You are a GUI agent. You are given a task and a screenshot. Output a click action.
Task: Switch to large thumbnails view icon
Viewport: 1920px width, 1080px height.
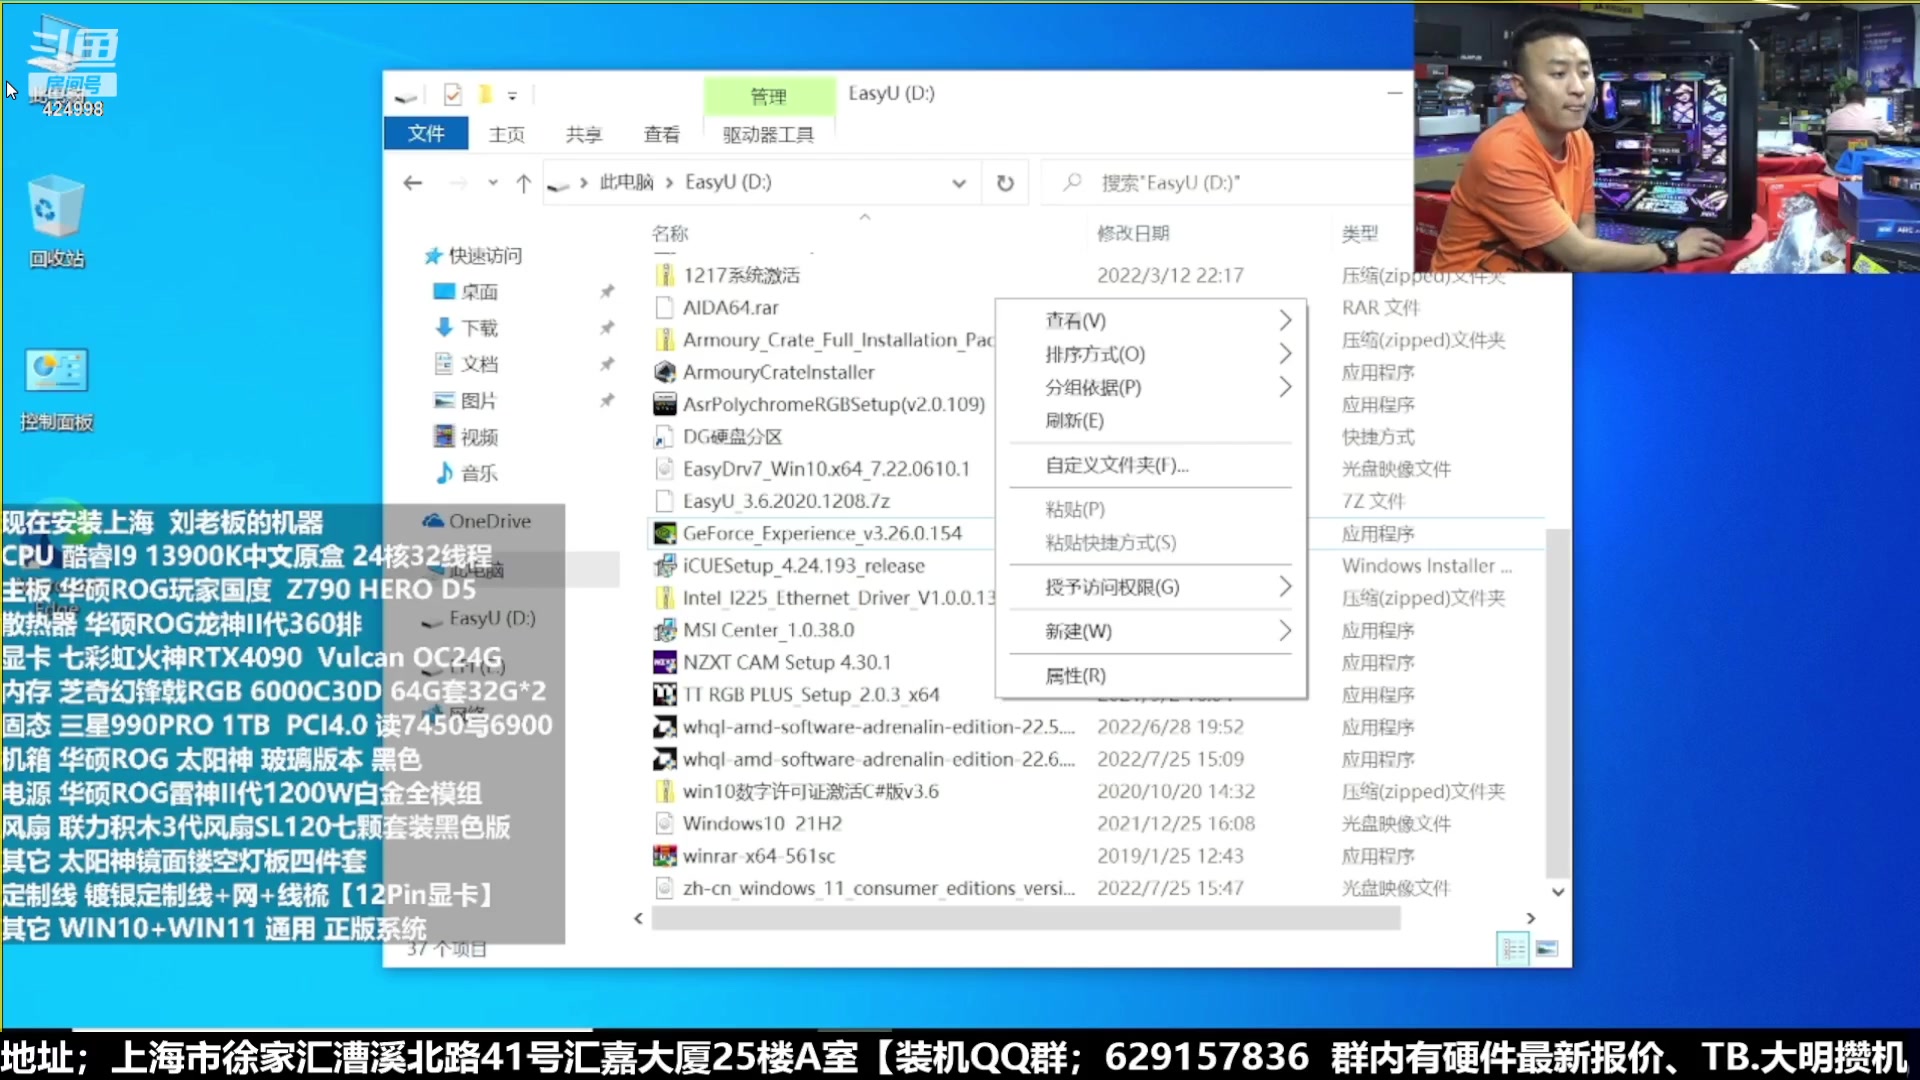(x=1547, y=948)
